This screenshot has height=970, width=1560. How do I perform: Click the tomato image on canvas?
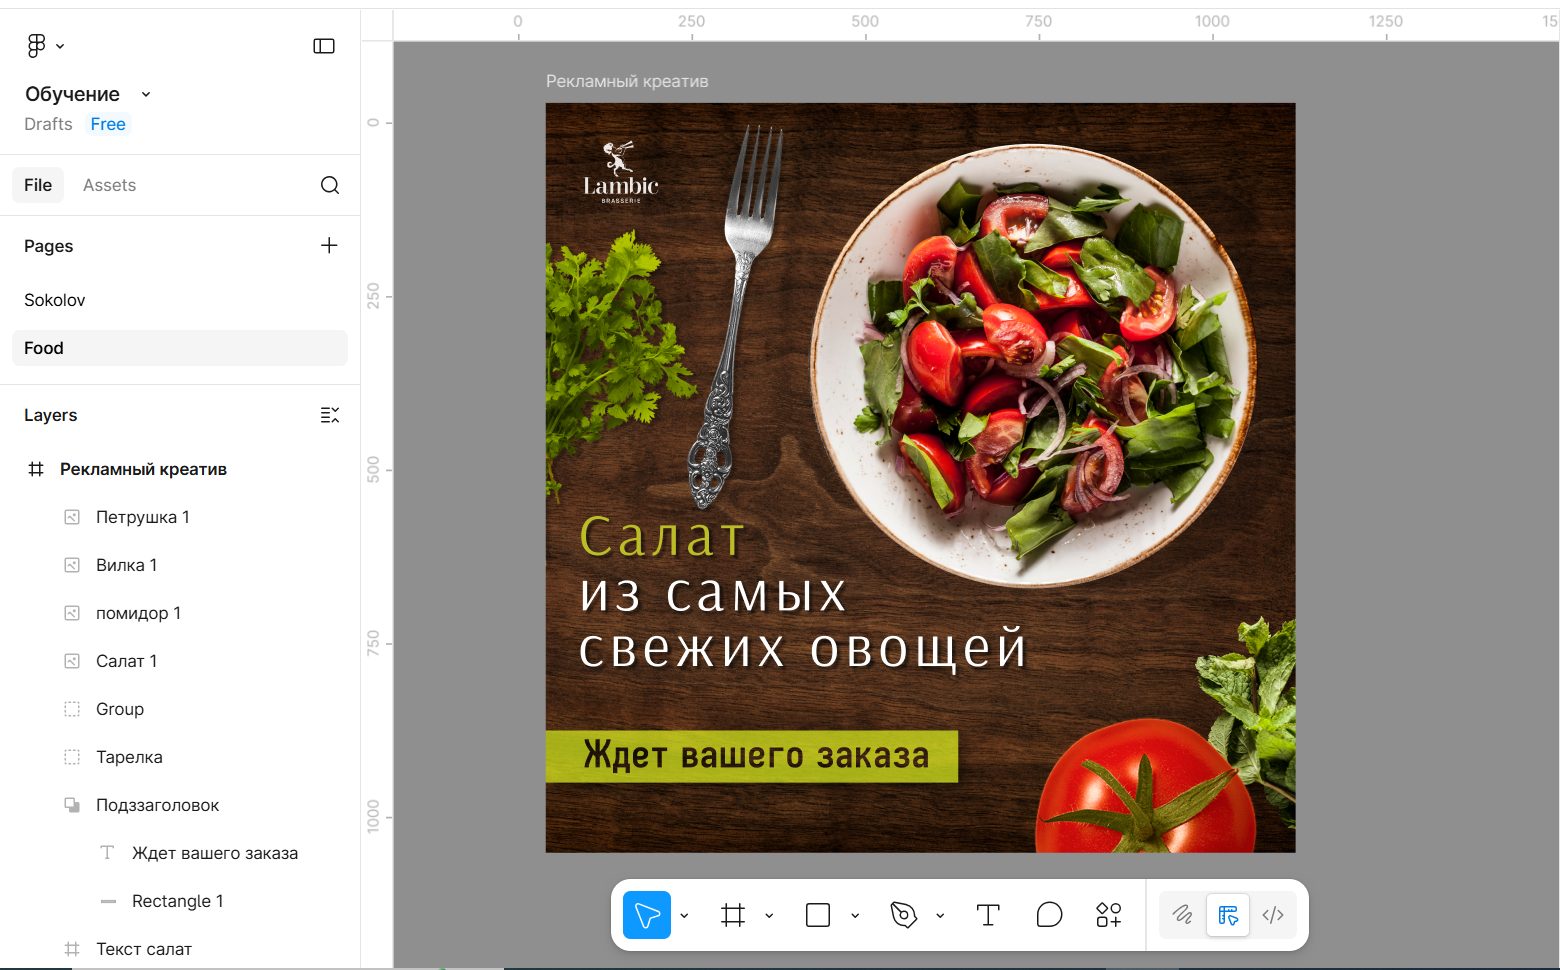coord(1145,785)
